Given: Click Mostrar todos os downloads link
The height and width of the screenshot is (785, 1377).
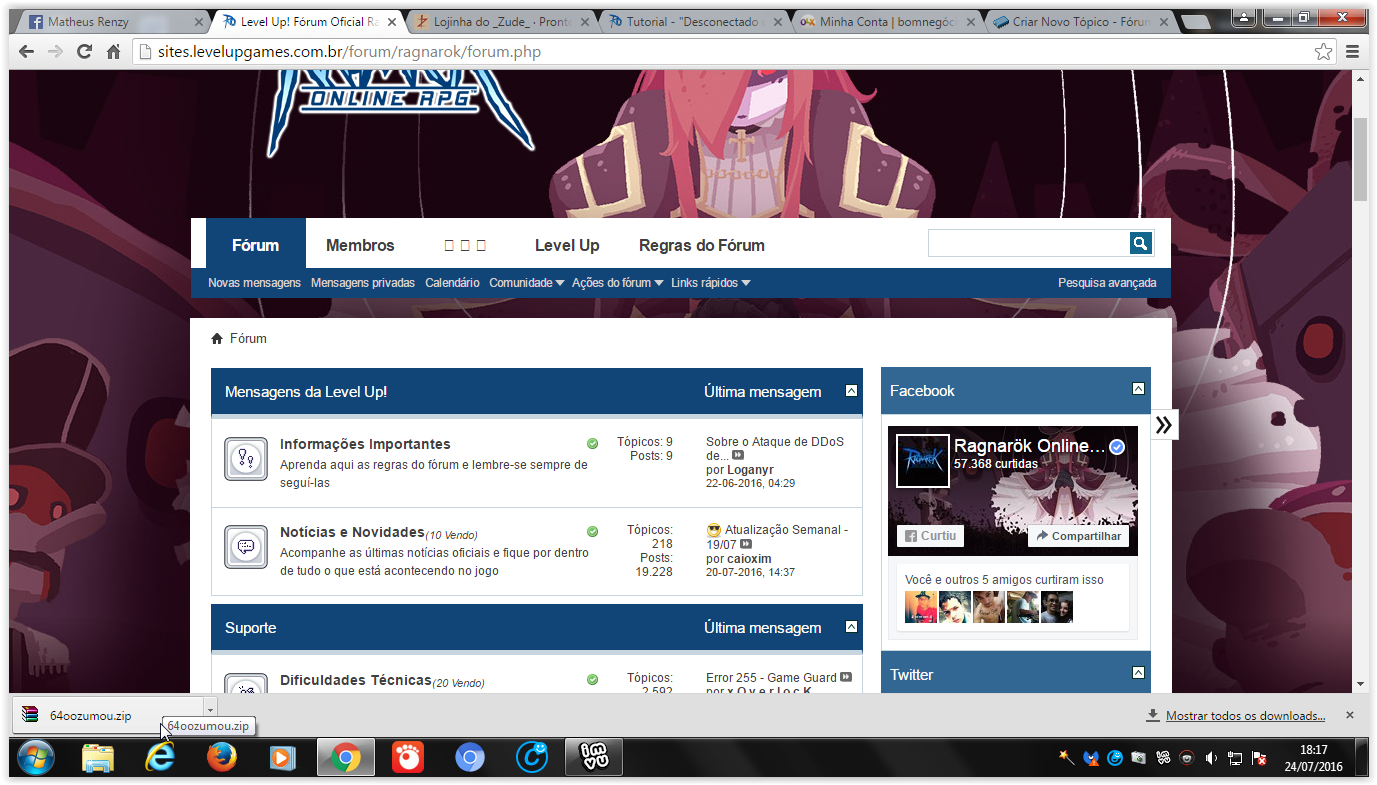Looking at the screenshot, I should click(1245, 716).
